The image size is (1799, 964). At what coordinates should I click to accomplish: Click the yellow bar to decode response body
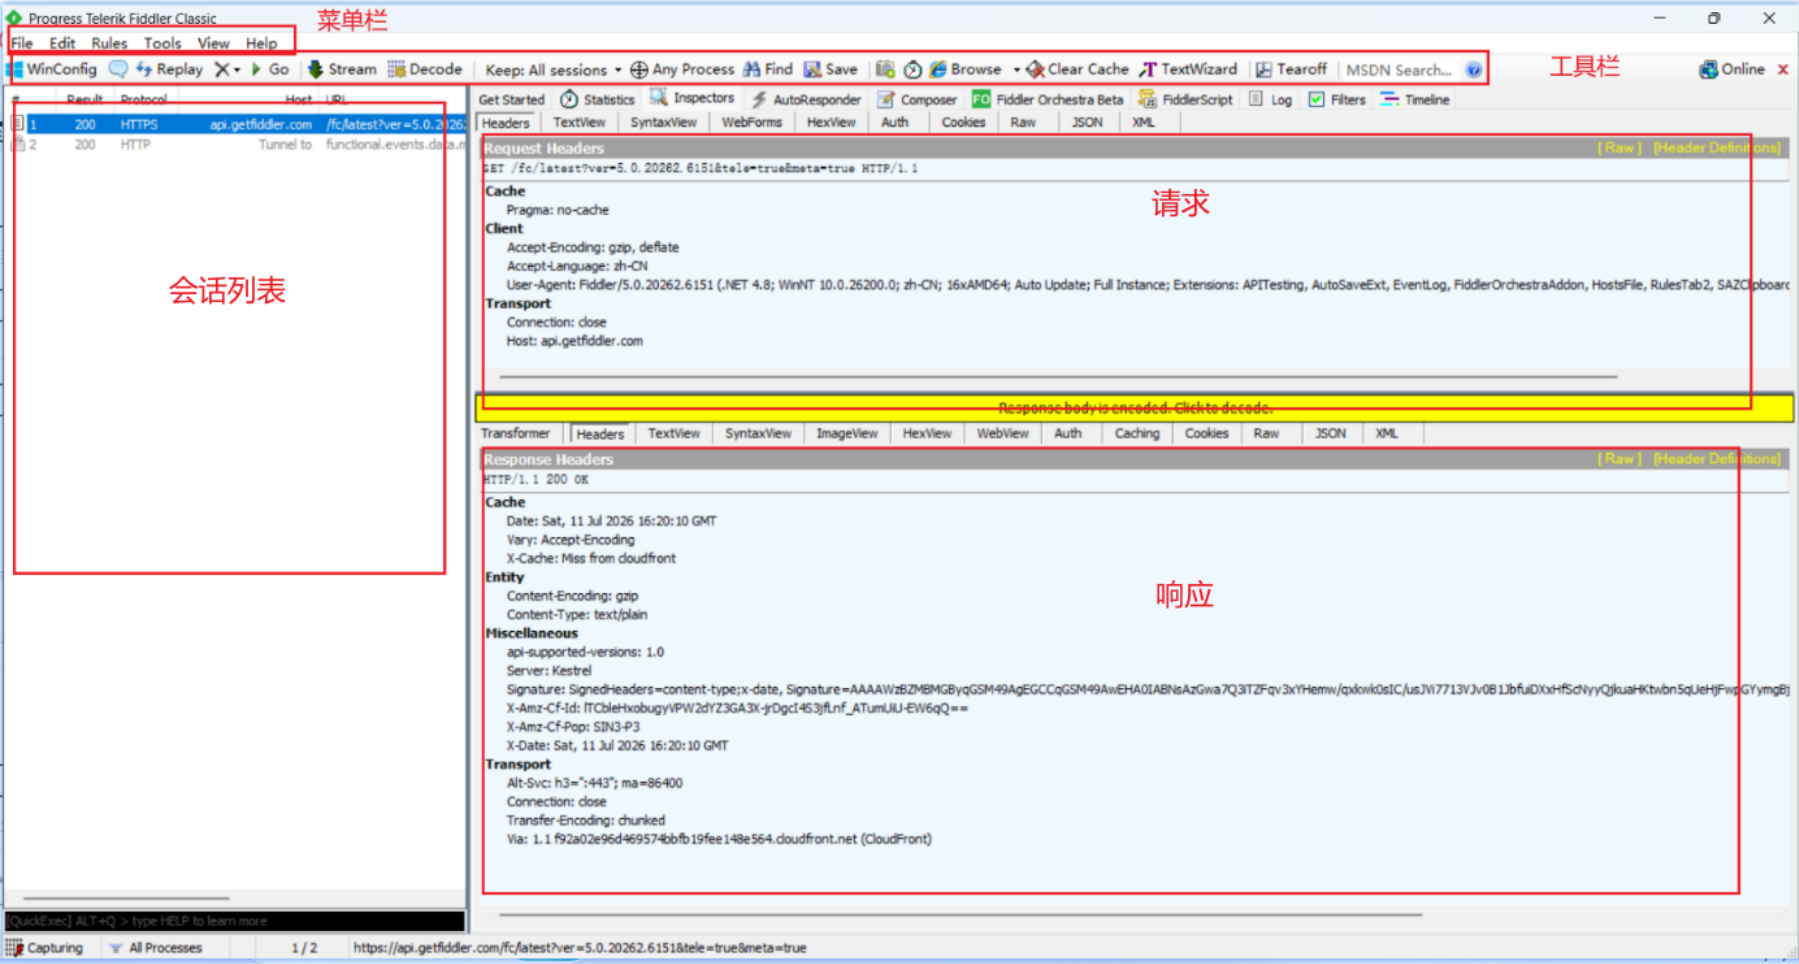pyautogui.click(x=1134, y=408)
